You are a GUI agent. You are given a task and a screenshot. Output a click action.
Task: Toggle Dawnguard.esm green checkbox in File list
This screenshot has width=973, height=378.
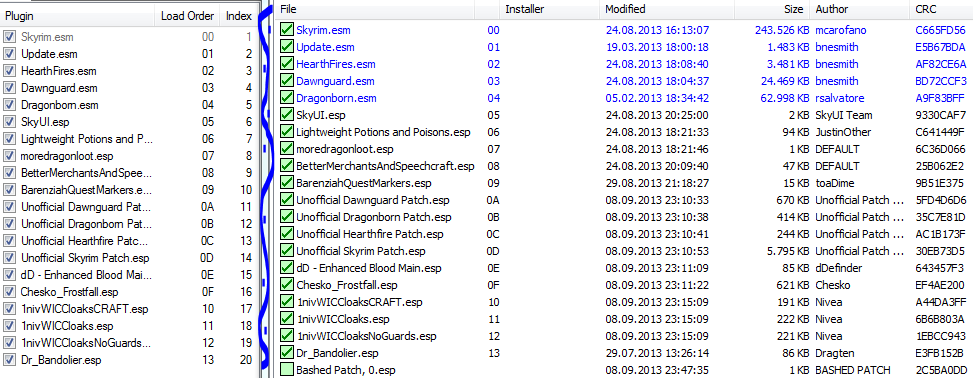coord(287,81)
